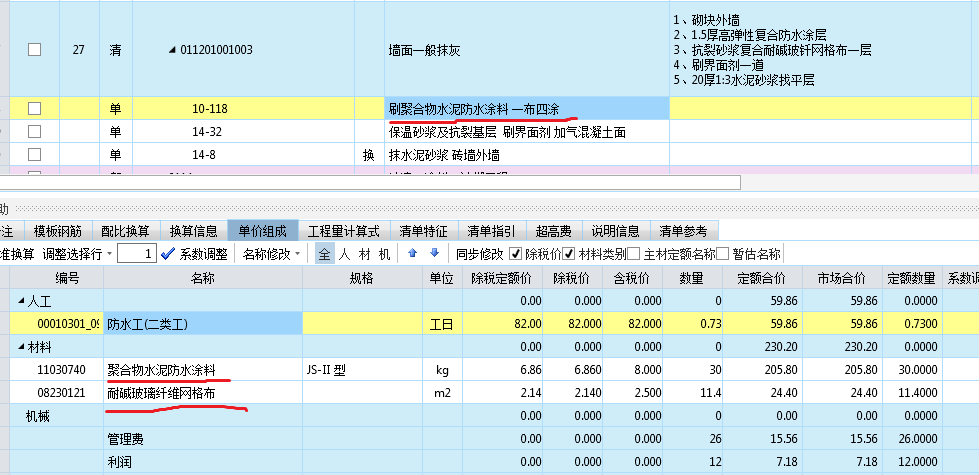Viewport: 979px width, 475px height.
Task: Switch to the 工程量计算式 tab
Action: point(343,232)
